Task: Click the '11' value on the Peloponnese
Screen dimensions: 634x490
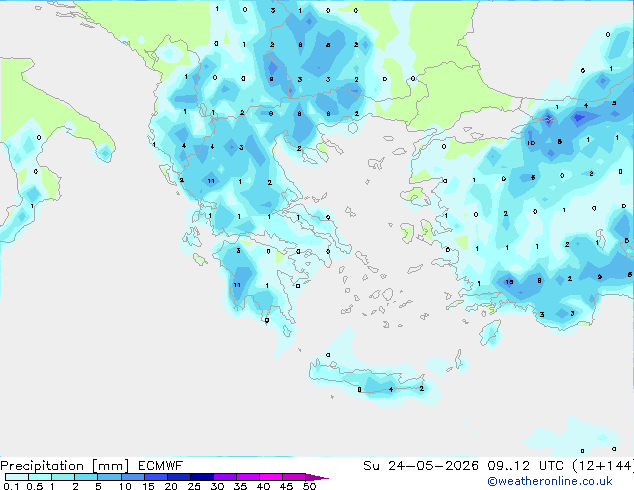Action: click(237, 285)
